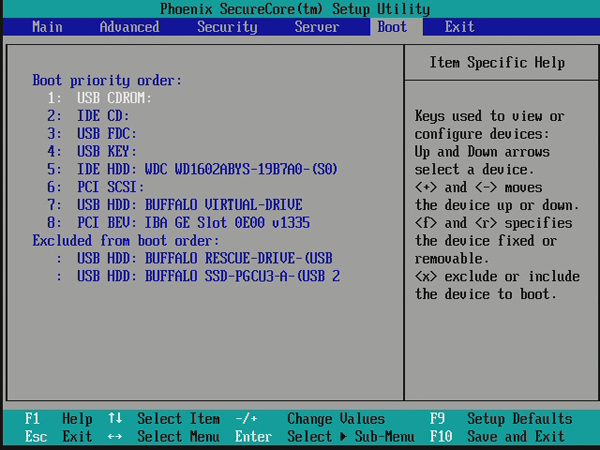The width and height of the screenshot is (600, 450).
Task: Pick boot entry 4: USB KEY
Action: pyautogui.click(x=92, y=151)
